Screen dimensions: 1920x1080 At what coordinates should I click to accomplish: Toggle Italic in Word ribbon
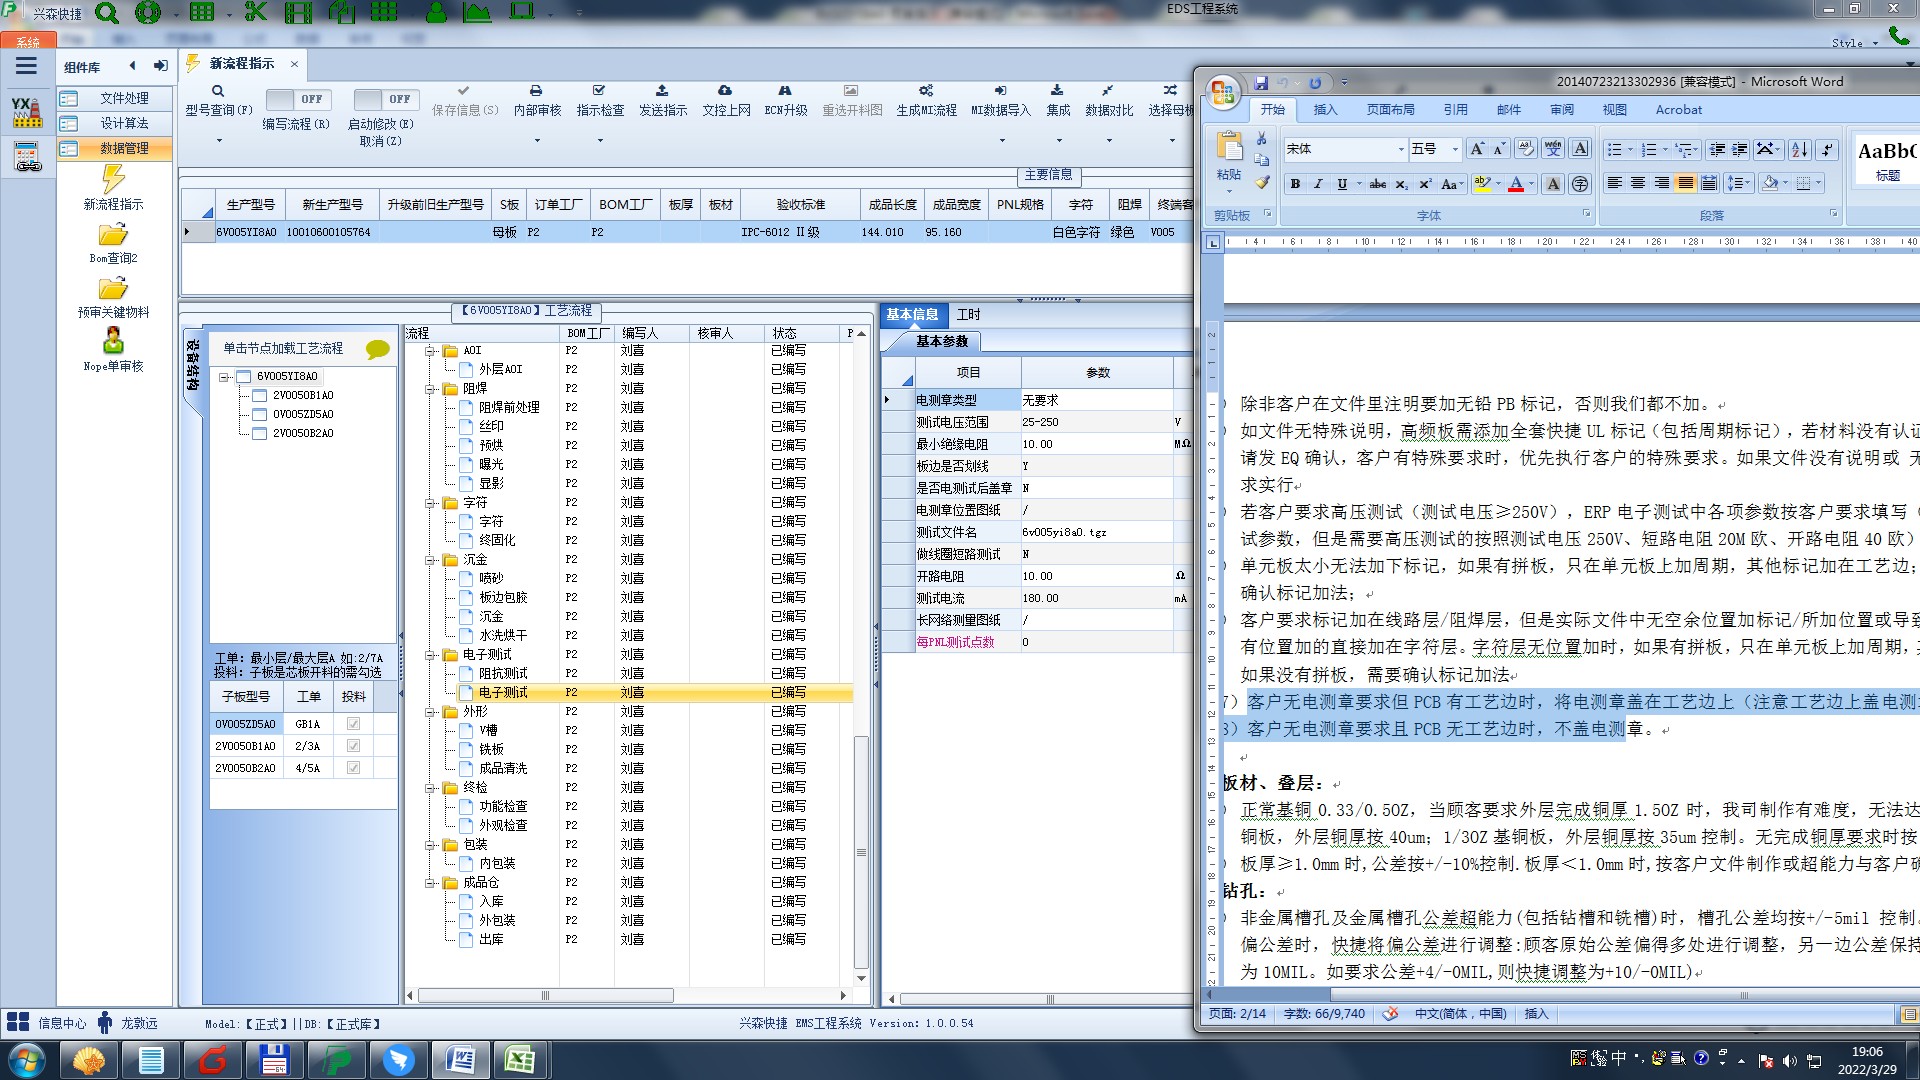pos(1318,184)
